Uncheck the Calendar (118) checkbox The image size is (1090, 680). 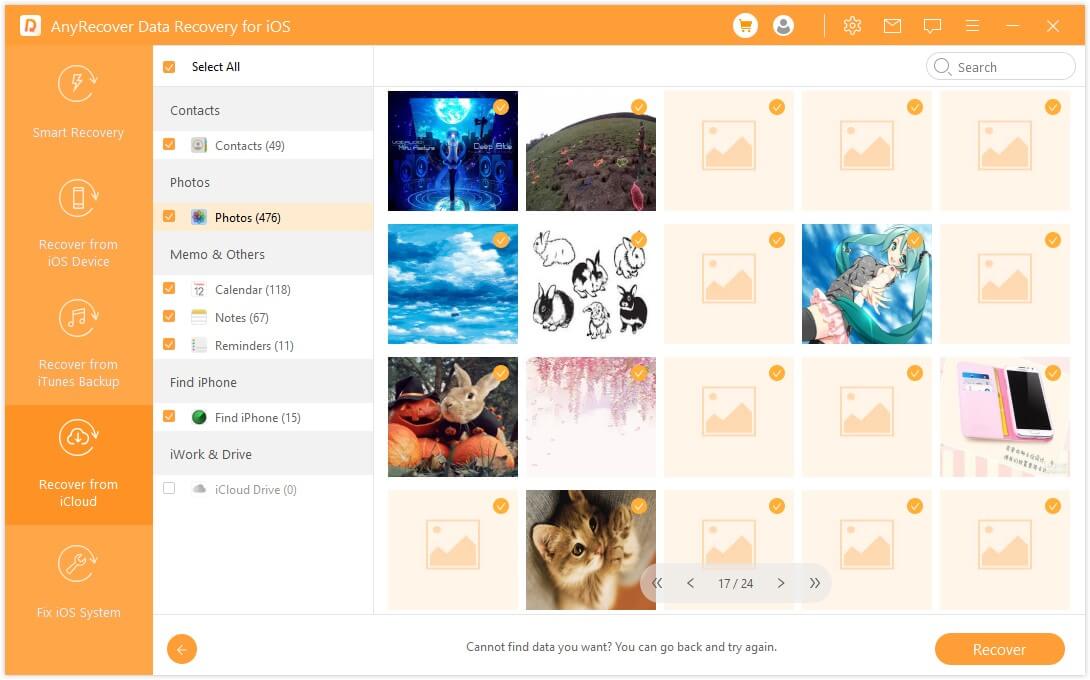pos(169,289)
